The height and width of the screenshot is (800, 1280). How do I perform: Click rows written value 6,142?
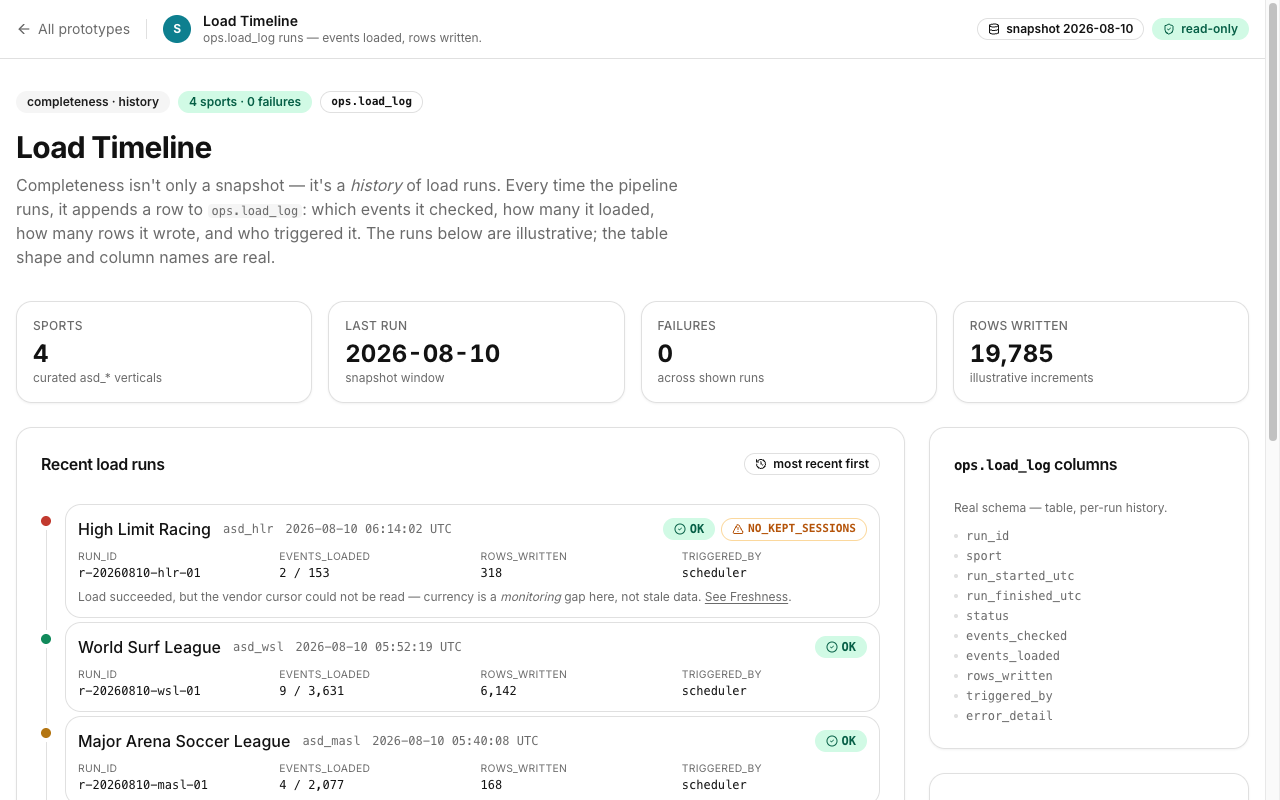pos(498,691)
